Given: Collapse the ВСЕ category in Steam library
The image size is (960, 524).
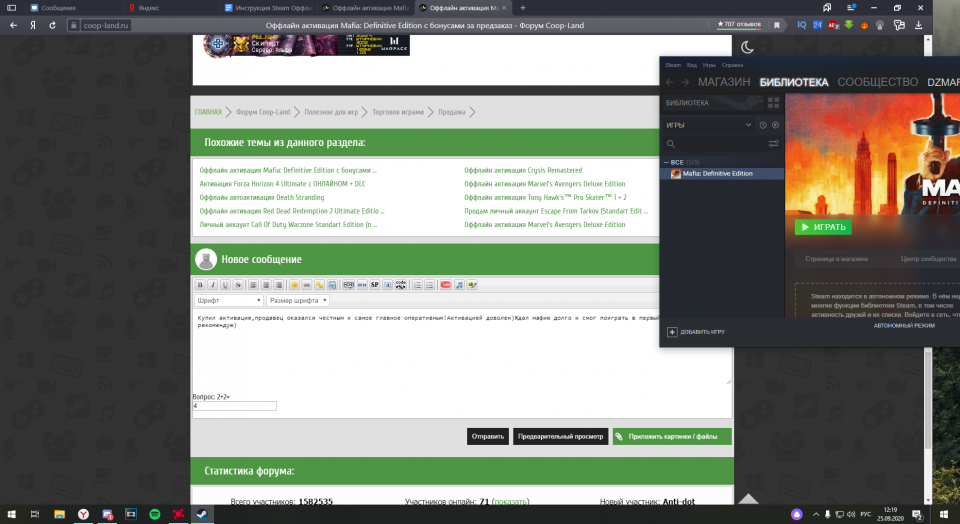Looking at the screenshot, I should (667, 162).
